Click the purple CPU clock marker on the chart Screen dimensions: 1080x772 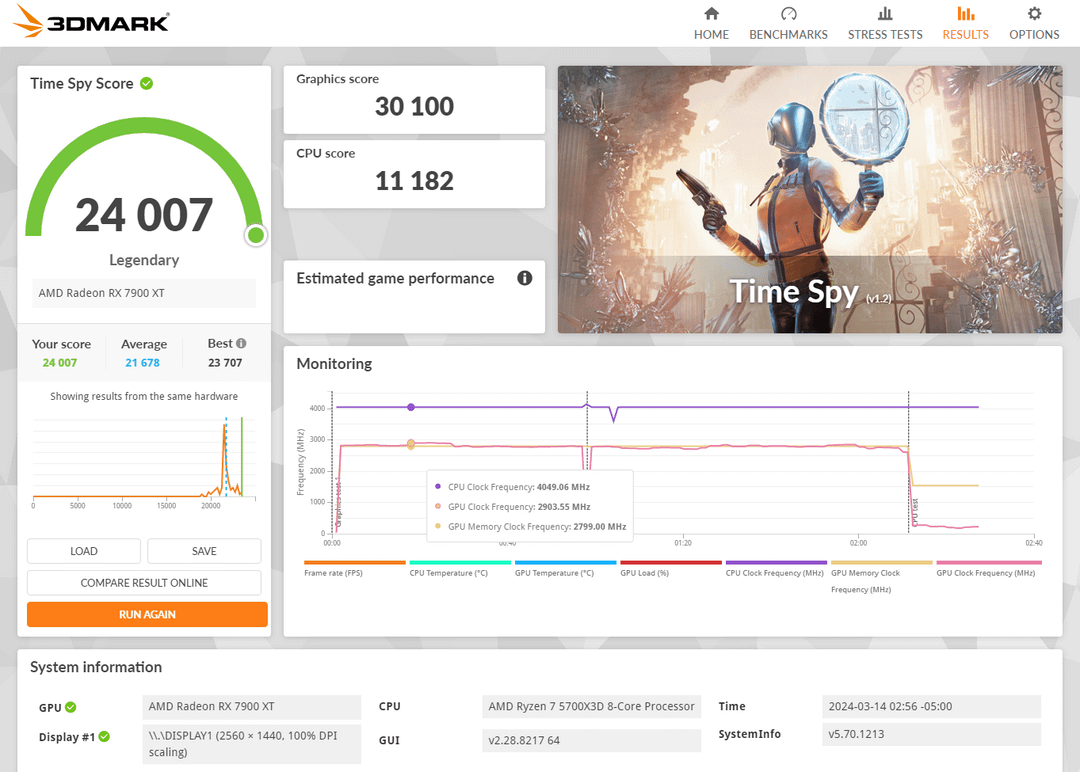tap(411, 407)
